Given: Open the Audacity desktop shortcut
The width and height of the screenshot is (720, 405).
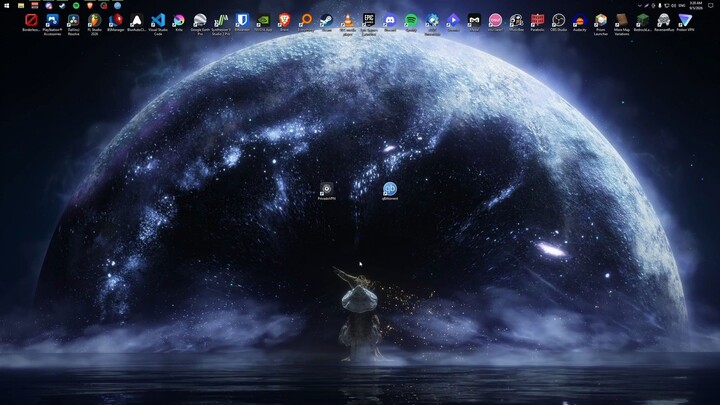Looking at the screenshot, I should (x=580, y=22).
